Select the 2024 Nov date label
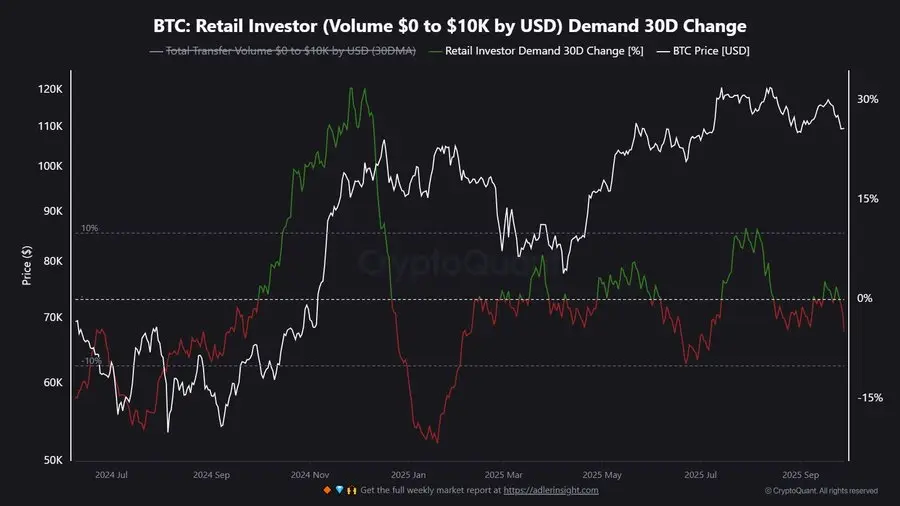The width and height of the screenshot is (900, 506). point(310,475)
